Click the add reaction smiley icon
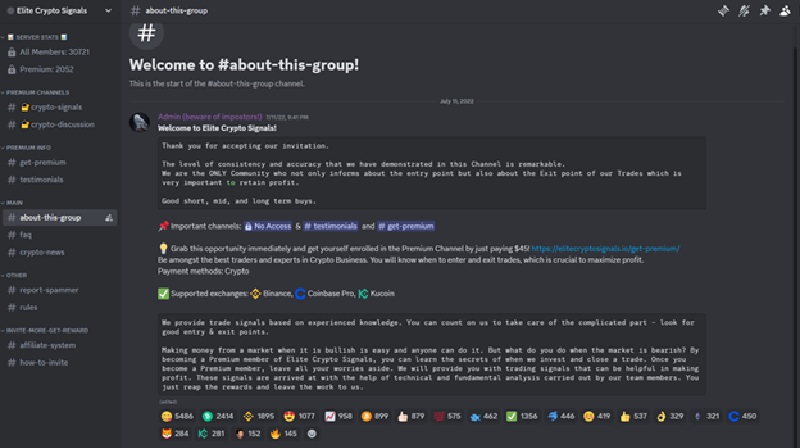The height and width of the screenshot is (448, 800). tap(311, 433)
